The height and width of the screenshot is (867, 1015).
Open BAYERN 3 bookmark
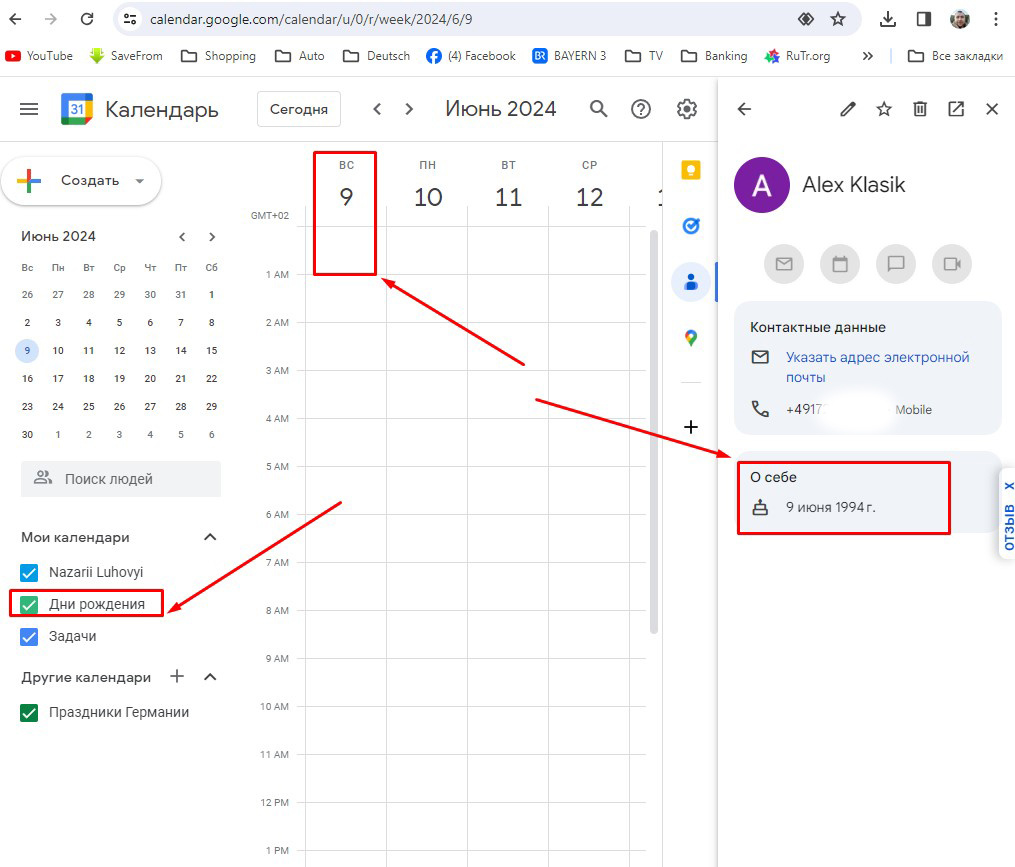point(569,56)
